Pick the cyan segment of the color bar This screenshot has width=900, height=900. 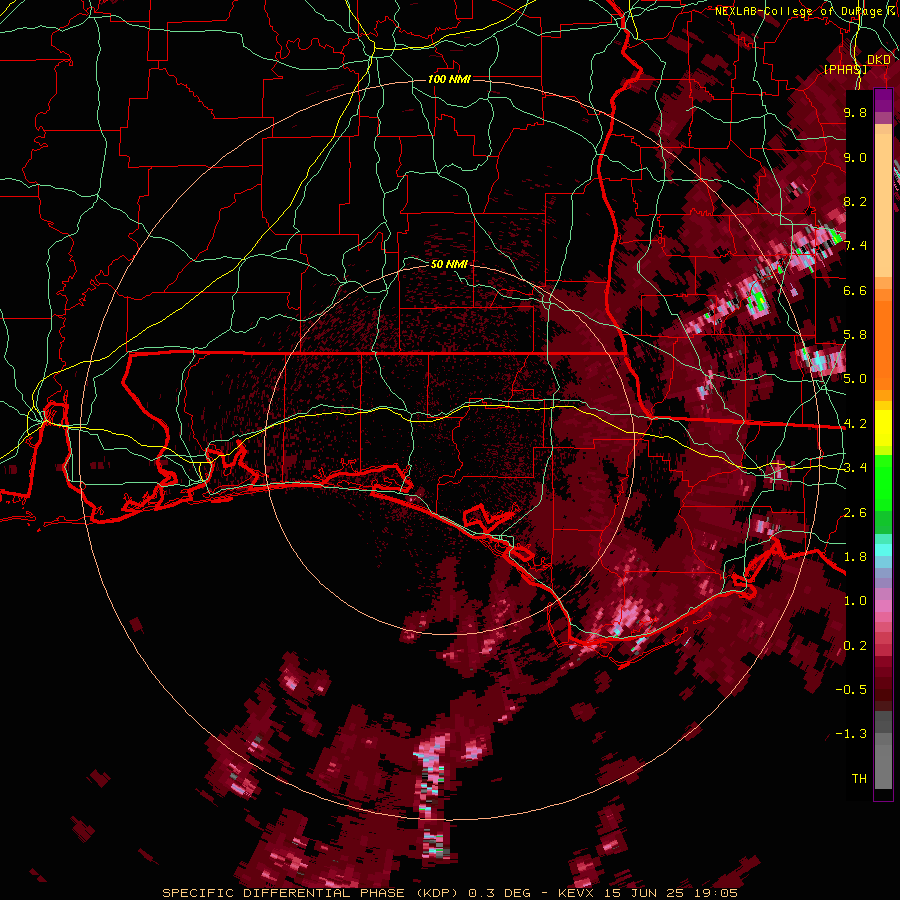(x=883, y=550)
